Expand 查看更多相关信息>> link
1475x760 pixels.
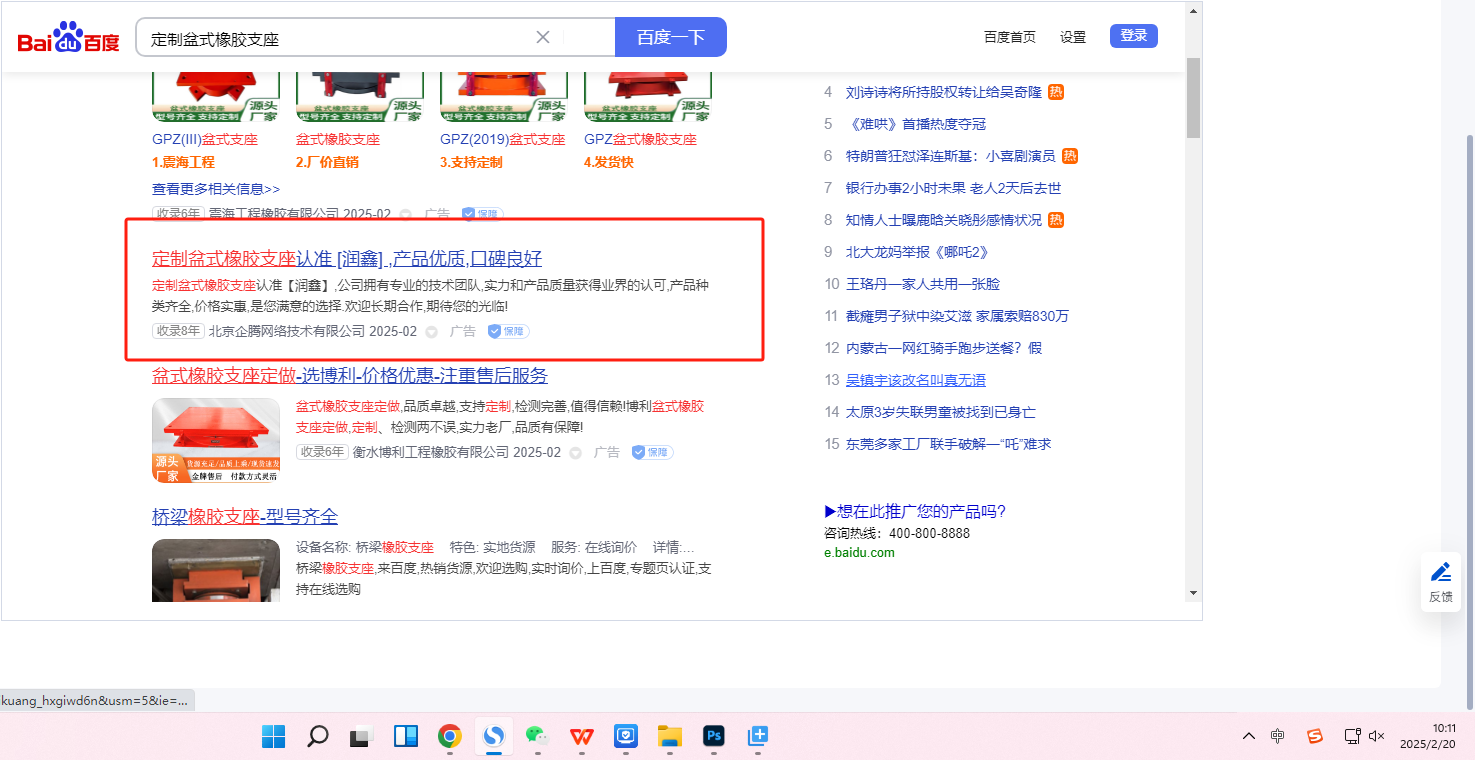tap(216, 188)
